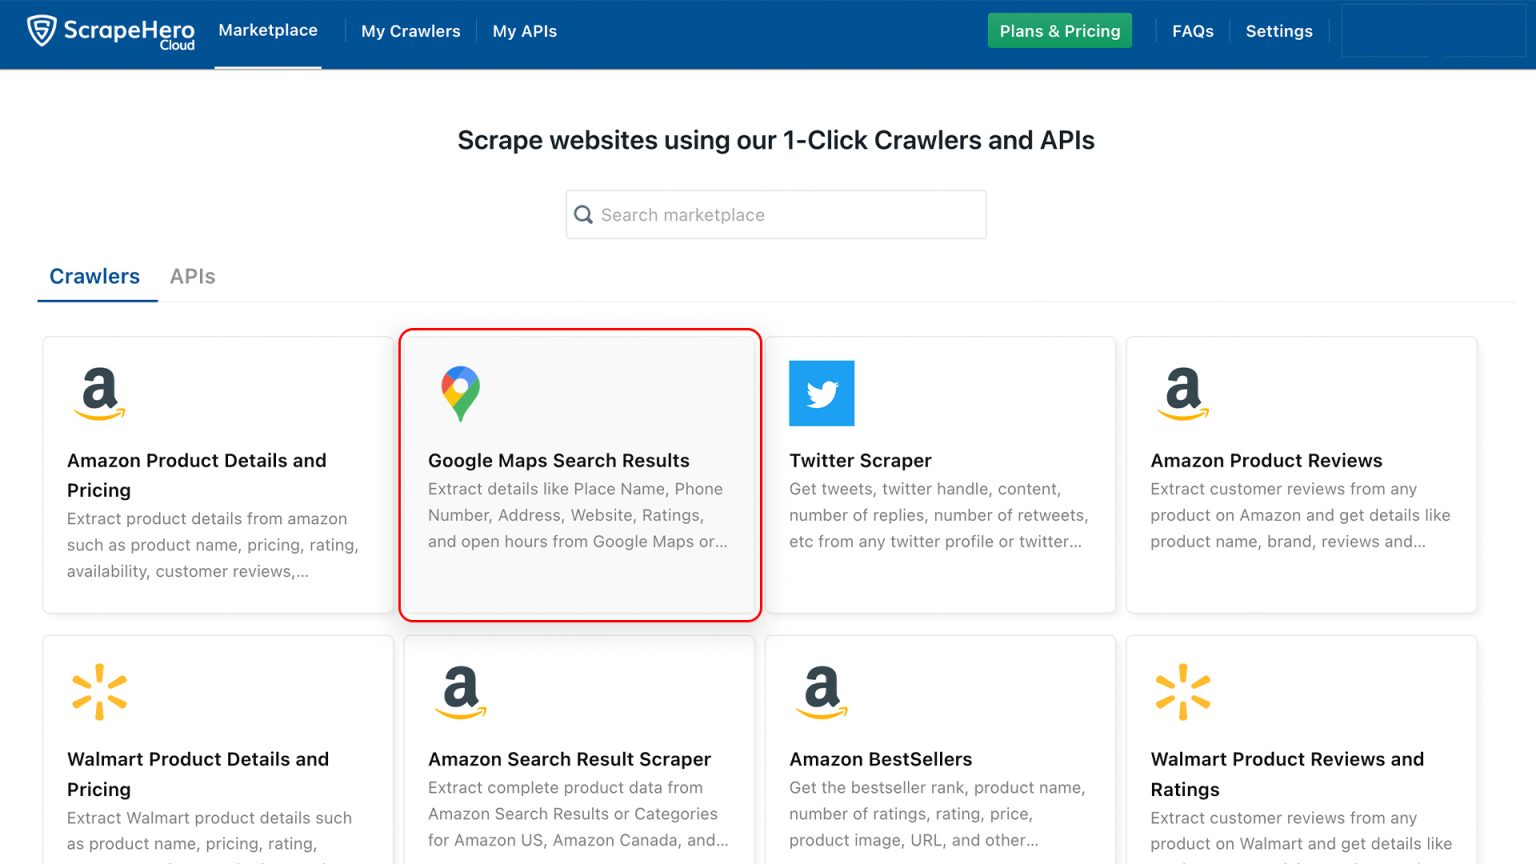Click the magnifying glass in the search bar

pos(583,214)
